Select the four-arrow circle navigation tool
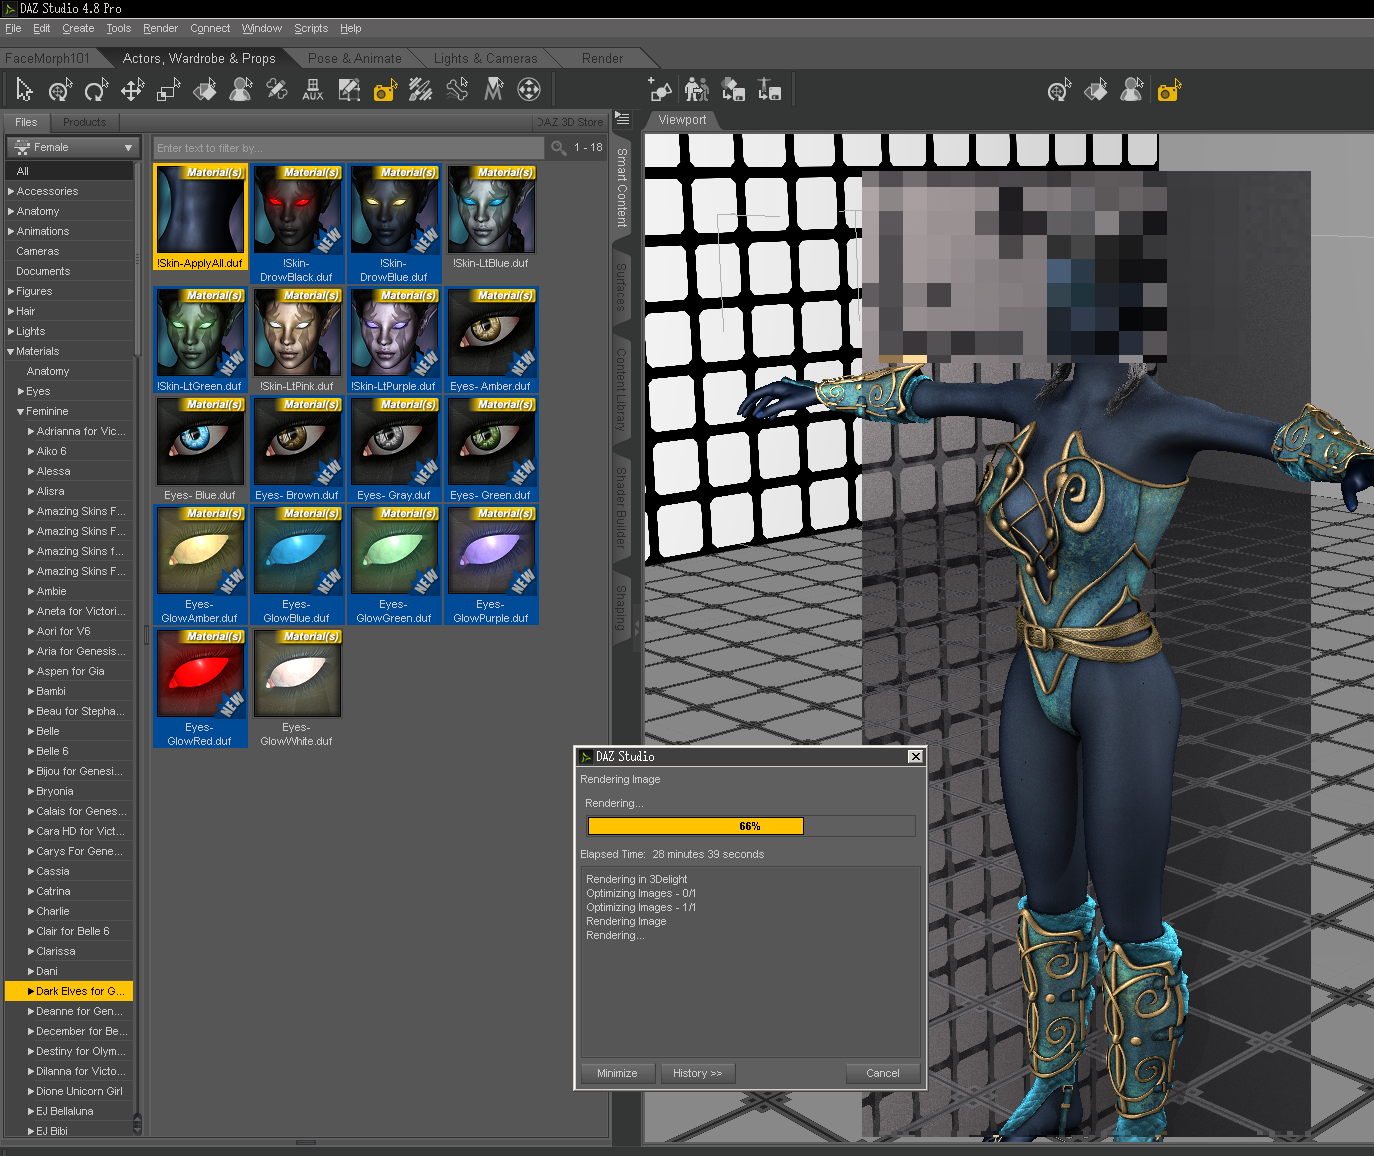Viewport: 1374px width, 1156px height. [x=529, y=90]
